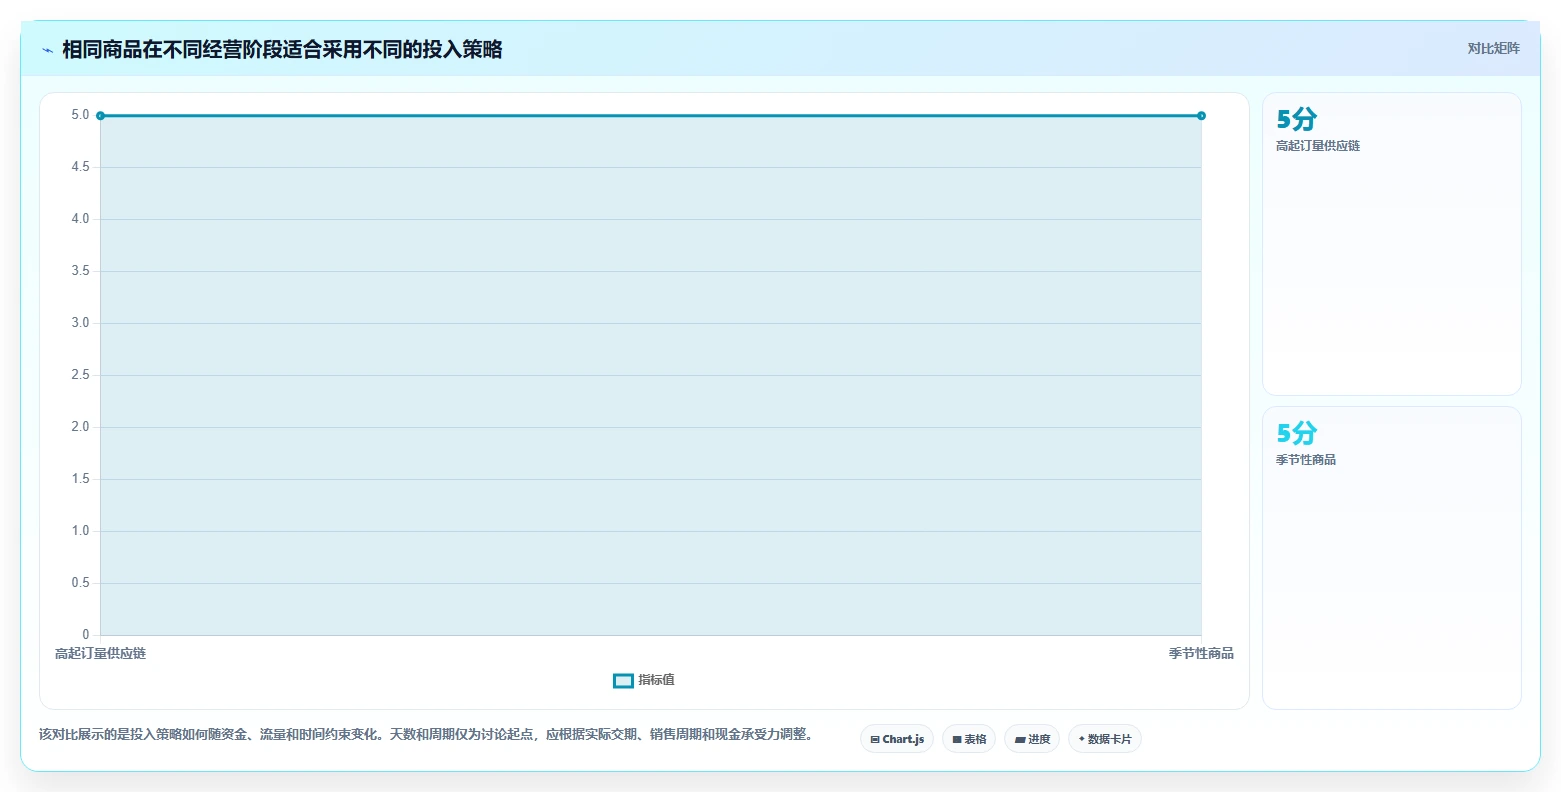Select the Chart.js chip
The height and width of the screenshot is (792, 1561).
point(897,739)
